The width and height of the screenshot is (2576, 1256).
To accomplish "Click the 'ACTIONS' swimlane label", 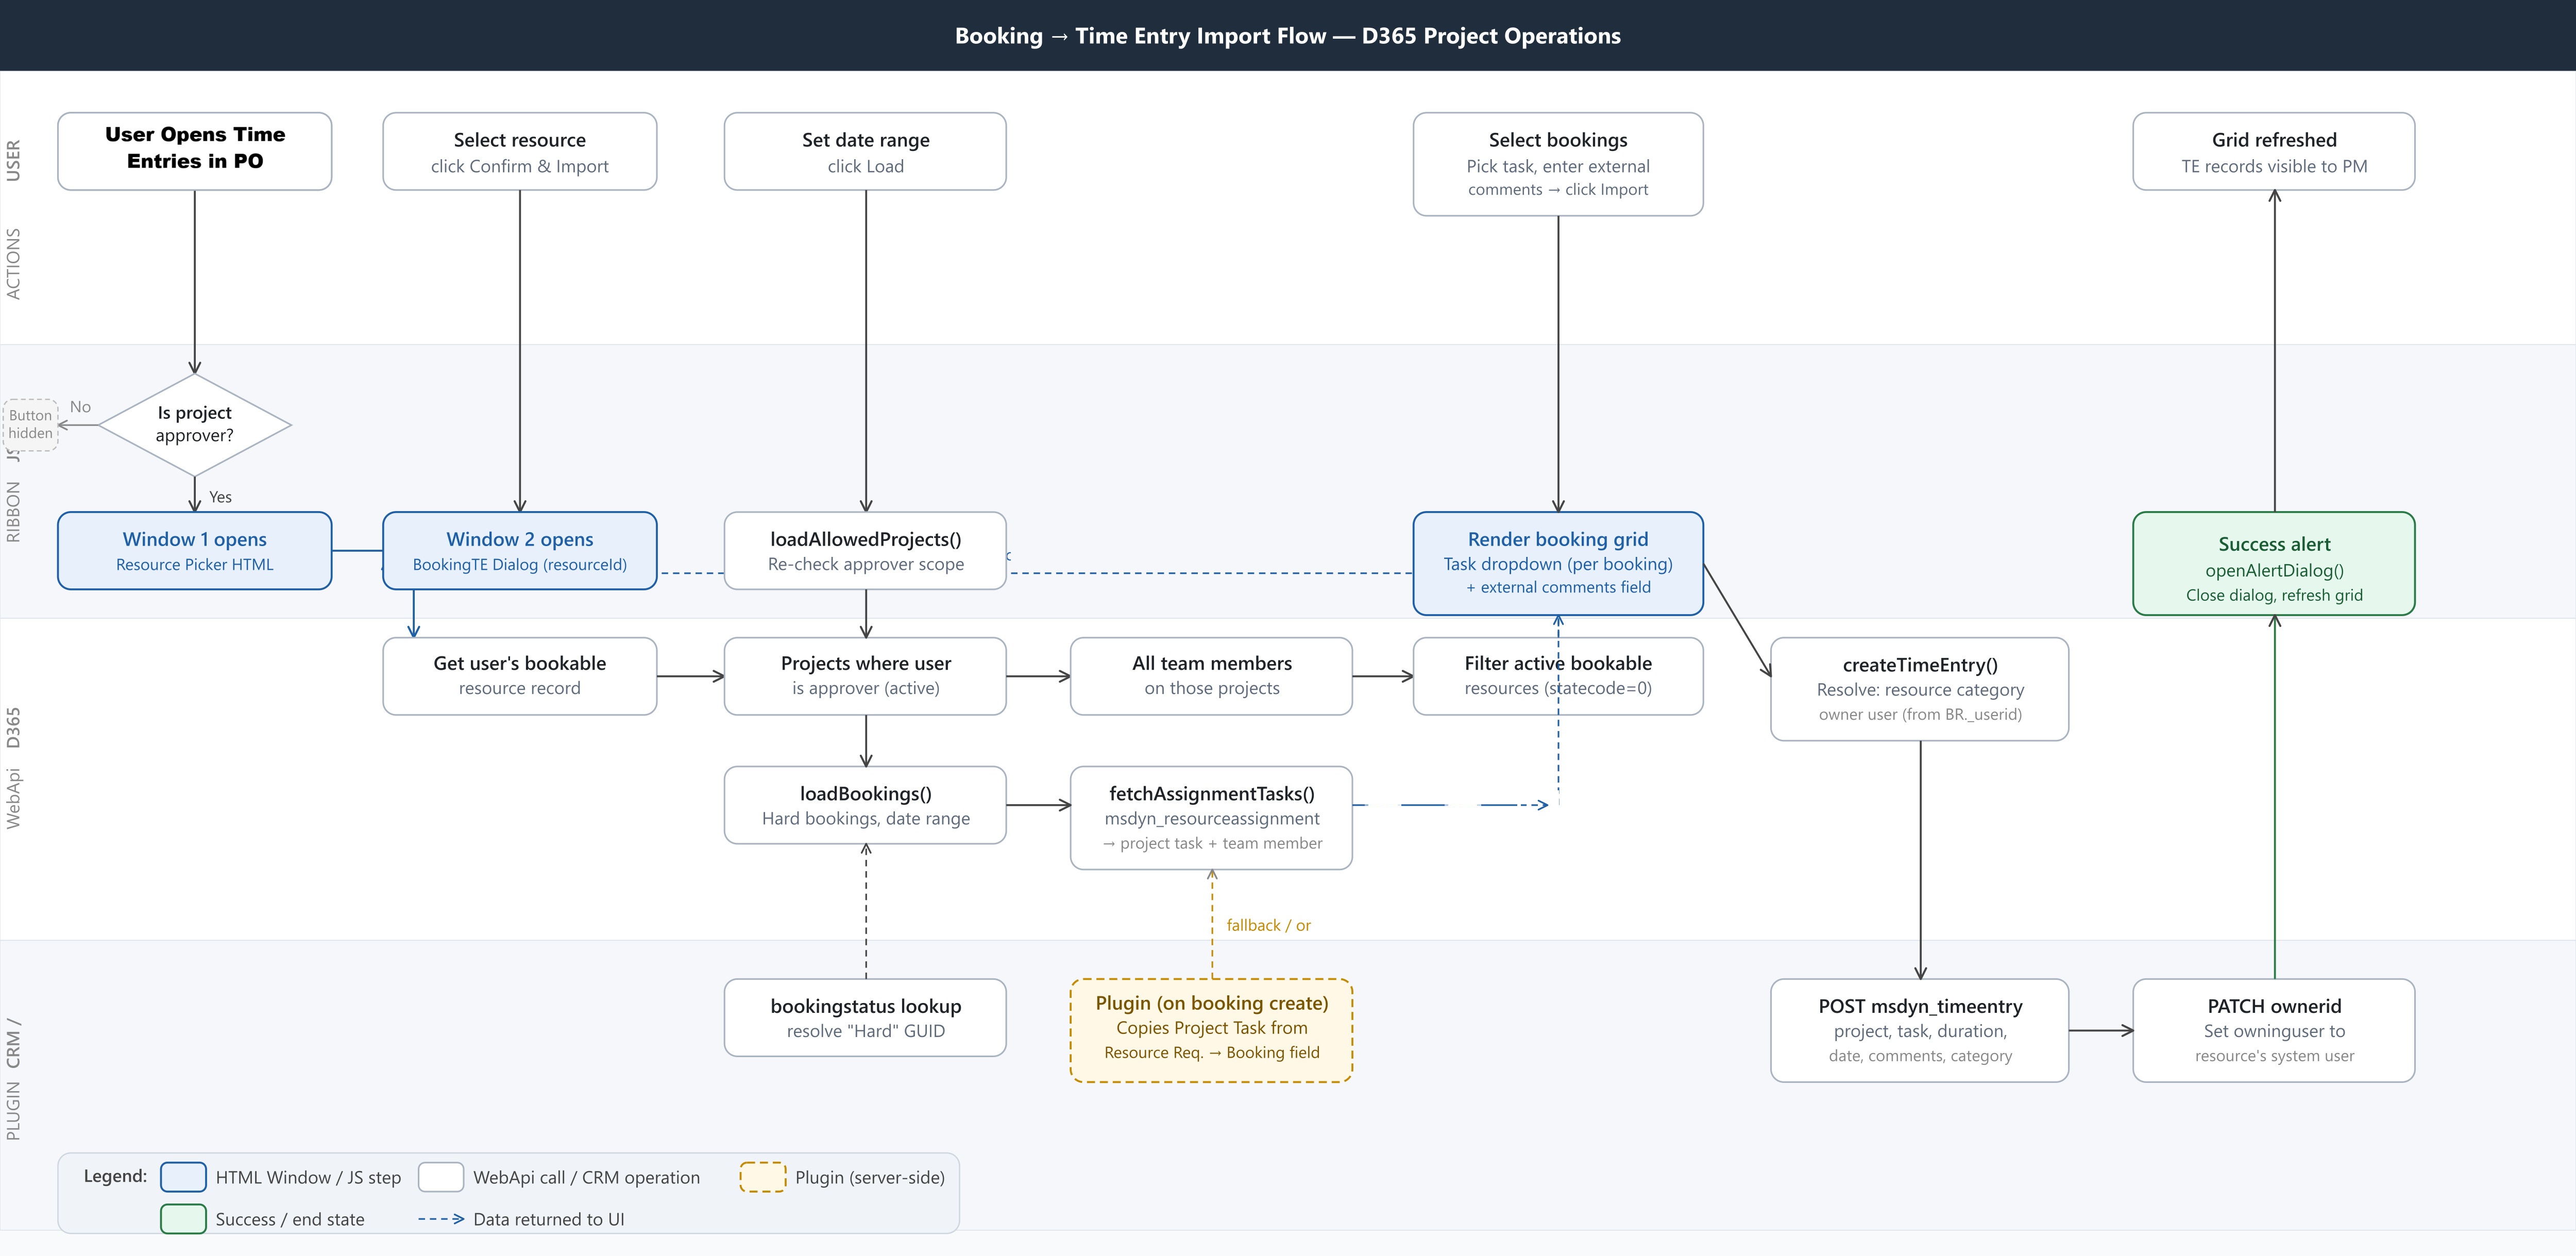I will point(13,264).
